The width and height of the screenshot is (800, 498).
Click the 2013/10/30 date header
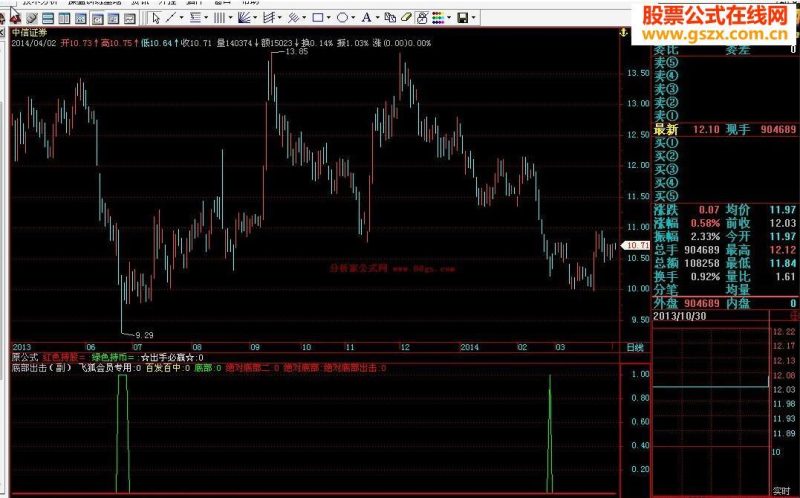pos(680,316)
